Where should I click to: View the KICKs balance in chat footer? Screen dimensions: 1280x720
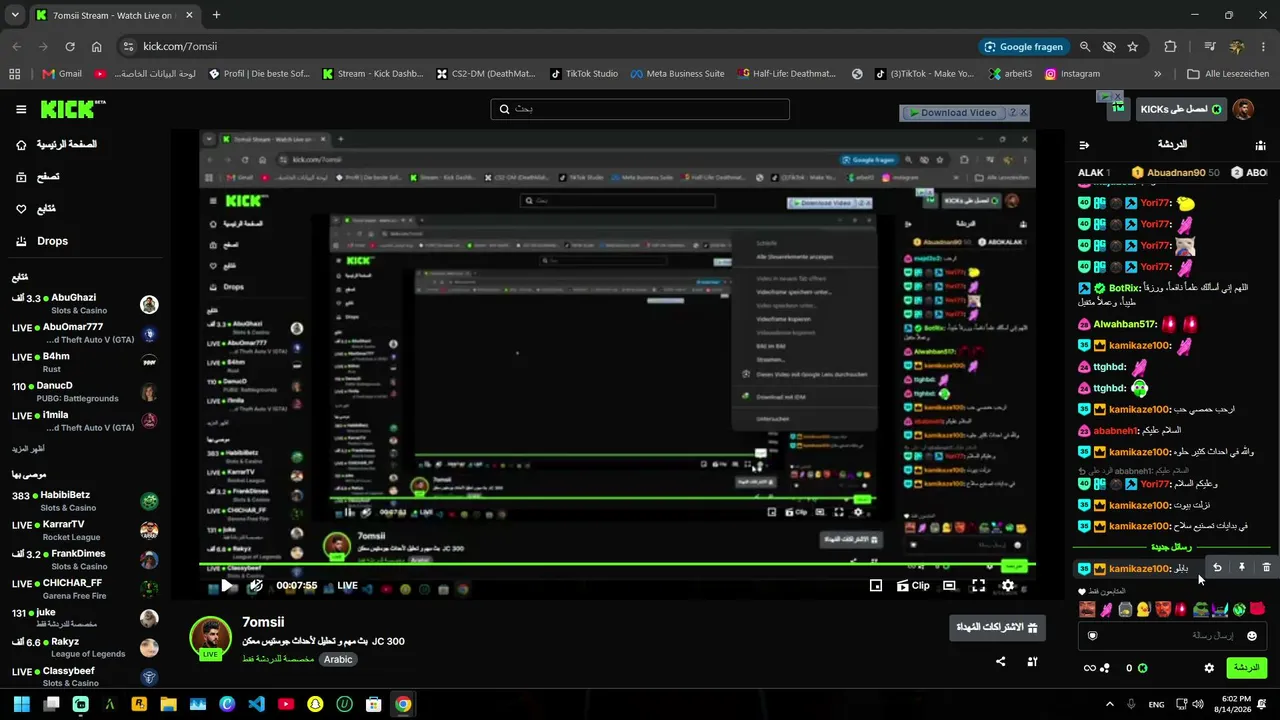click(x=1136, y=668)
